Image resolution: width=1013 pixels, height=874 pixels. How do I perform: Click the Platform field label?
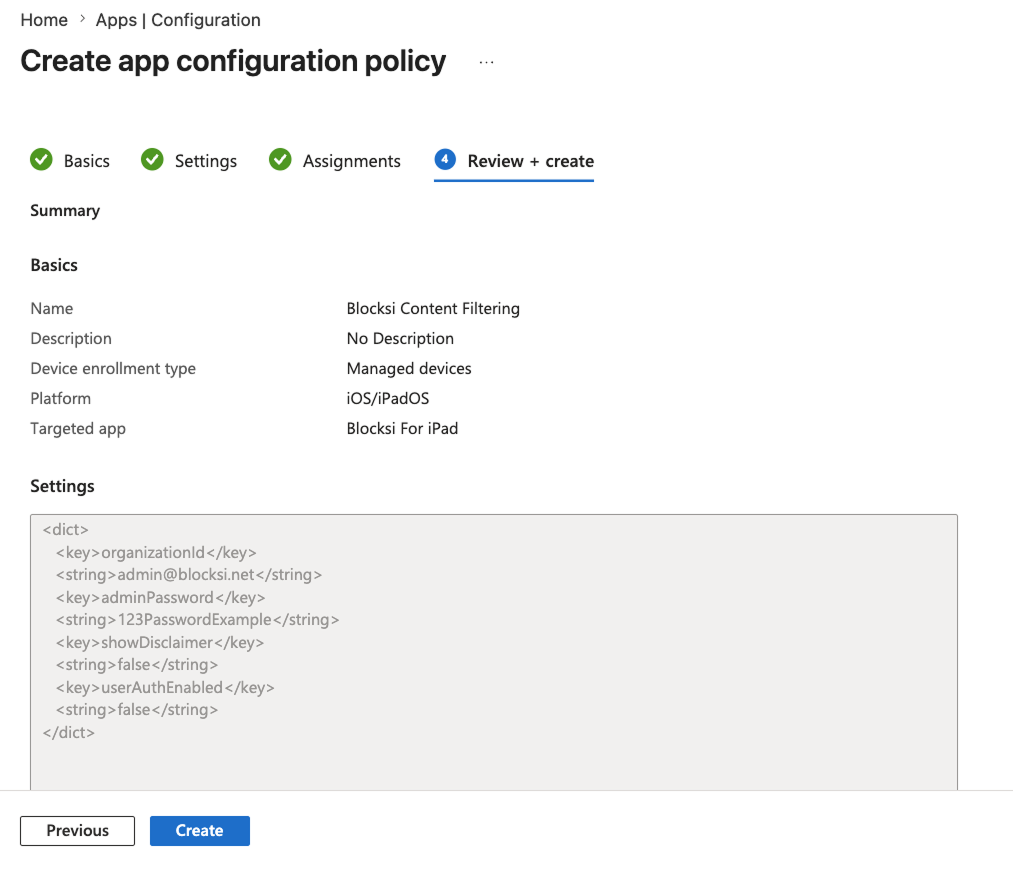[x=61, y=399]
